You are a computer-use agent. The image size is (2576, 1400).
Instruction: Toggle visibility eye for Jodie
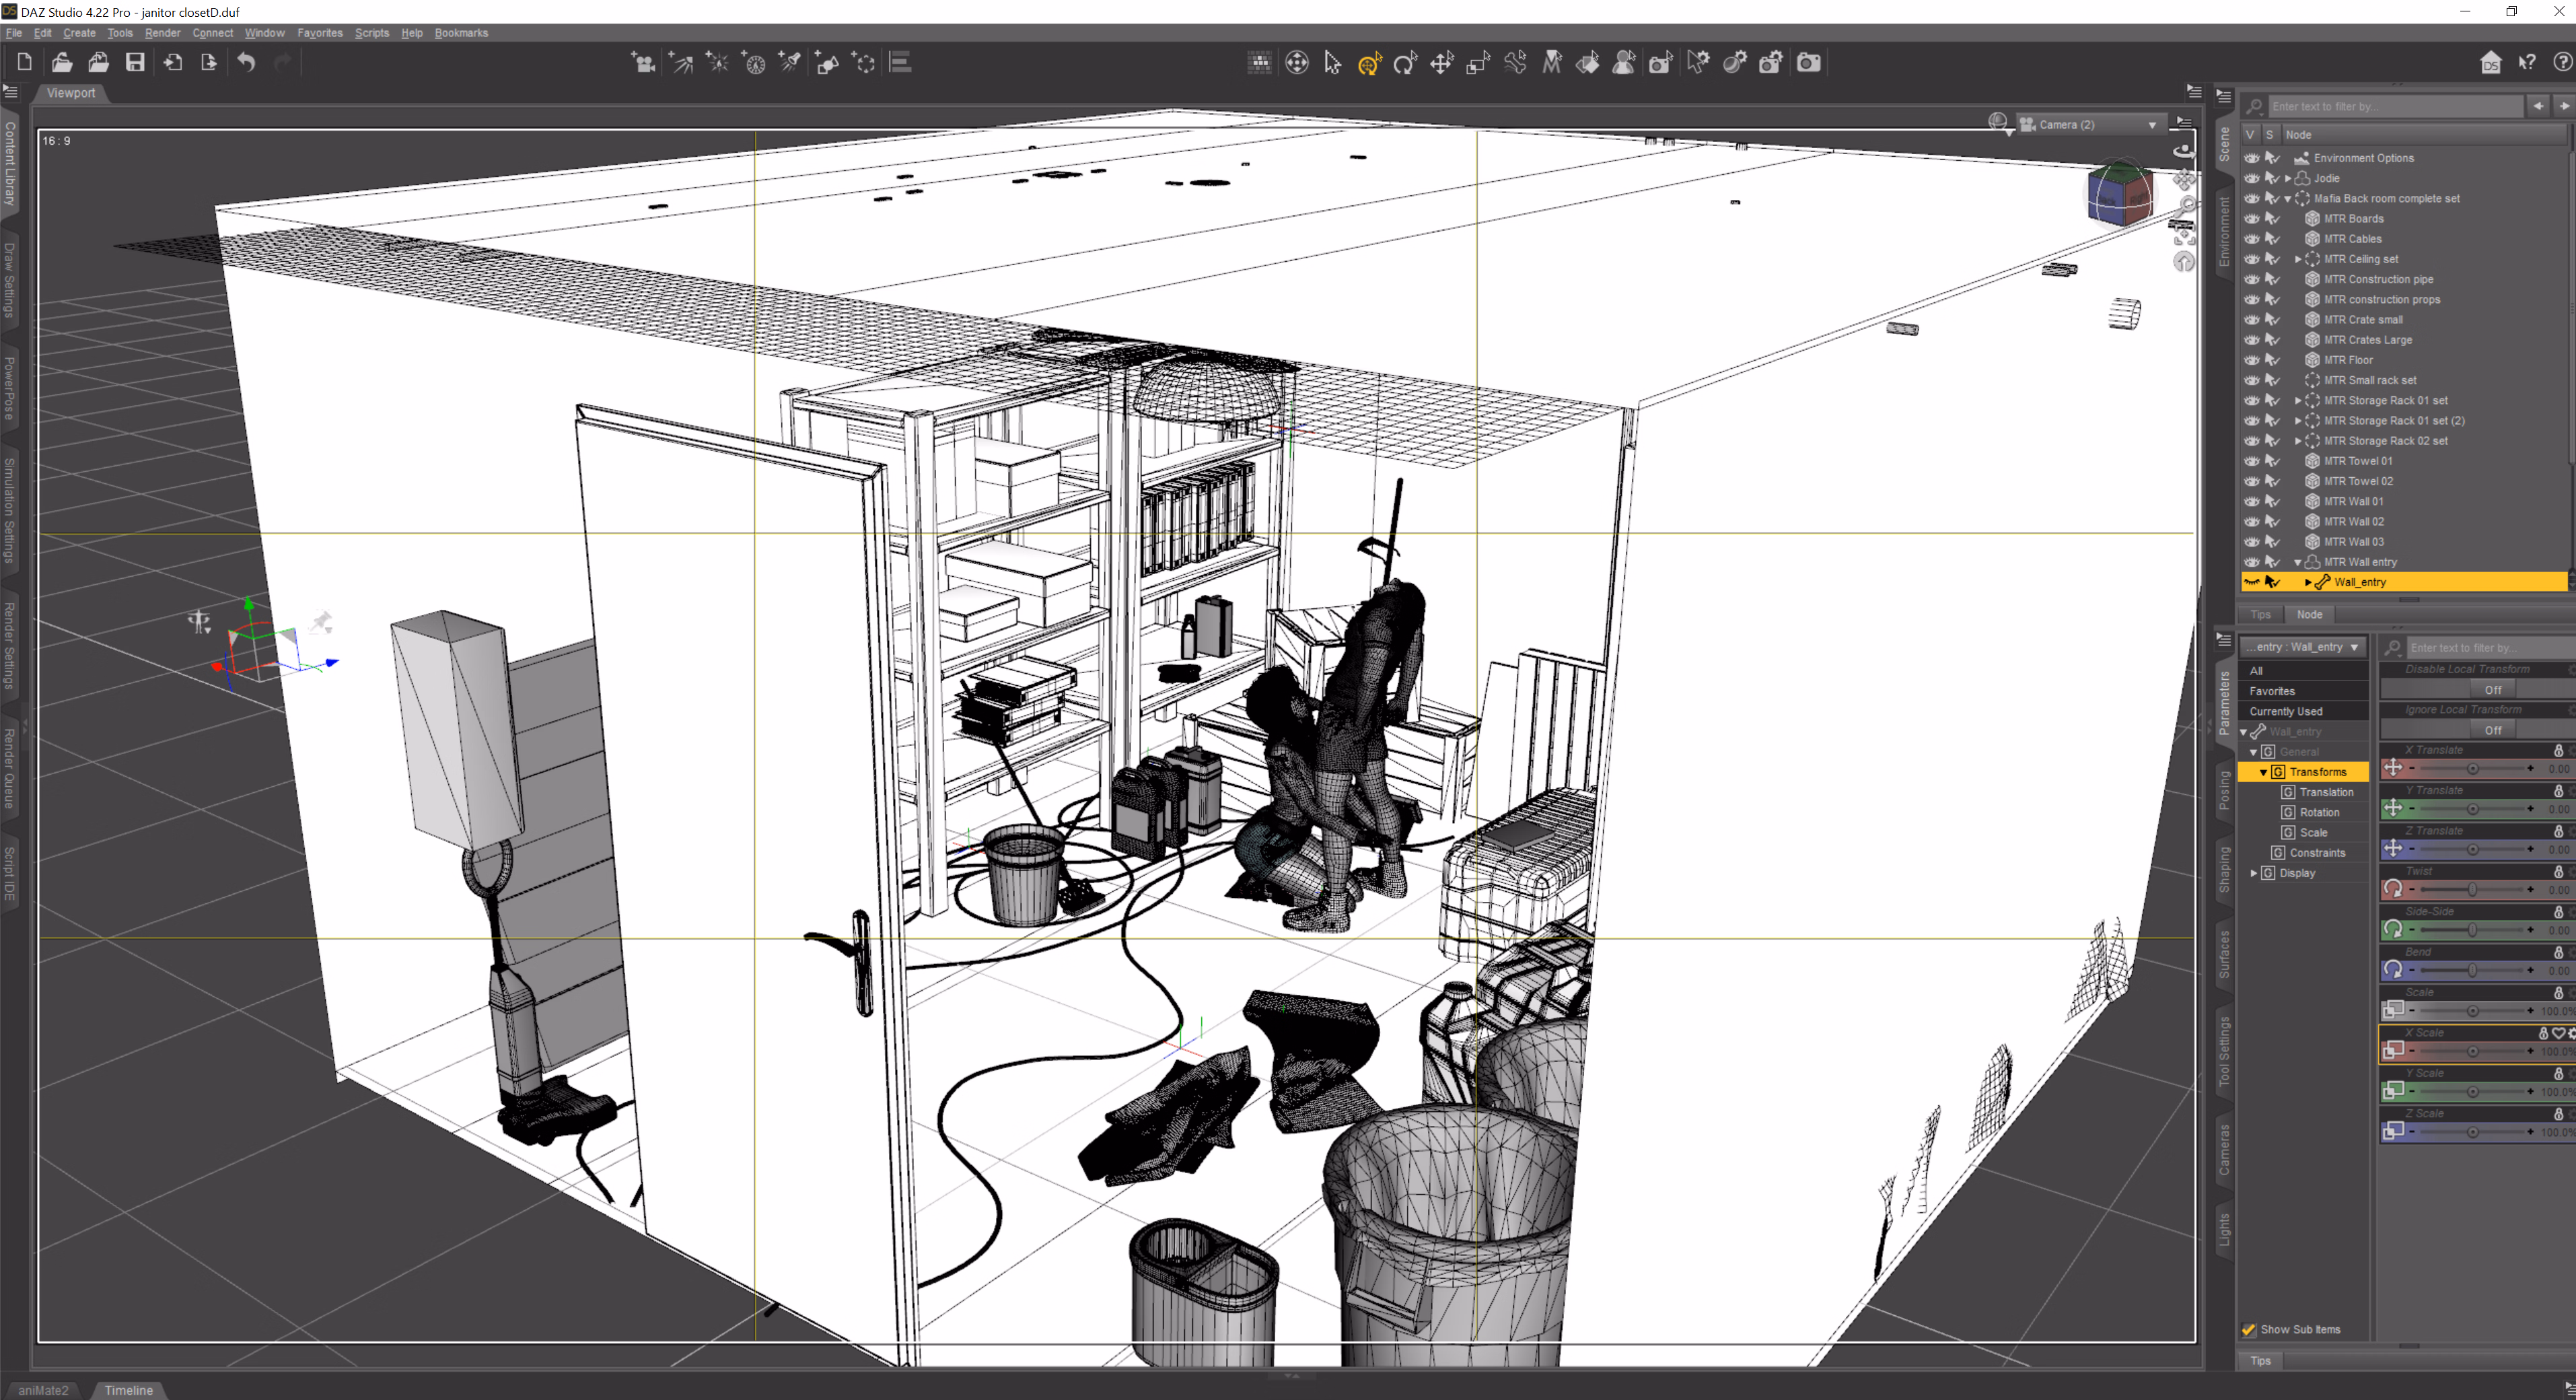pyautogui.click(x=2251, y=178)
